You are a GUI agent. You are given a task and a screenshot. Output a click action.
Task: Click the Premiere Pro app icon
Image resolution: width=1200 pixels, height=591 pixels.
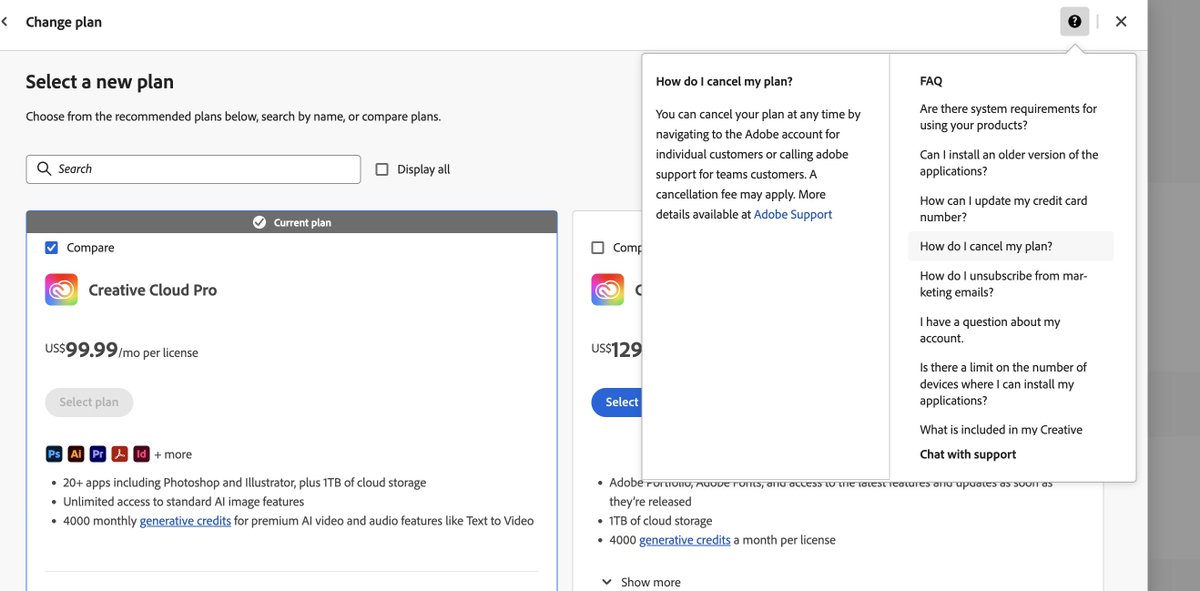point(98,453)
